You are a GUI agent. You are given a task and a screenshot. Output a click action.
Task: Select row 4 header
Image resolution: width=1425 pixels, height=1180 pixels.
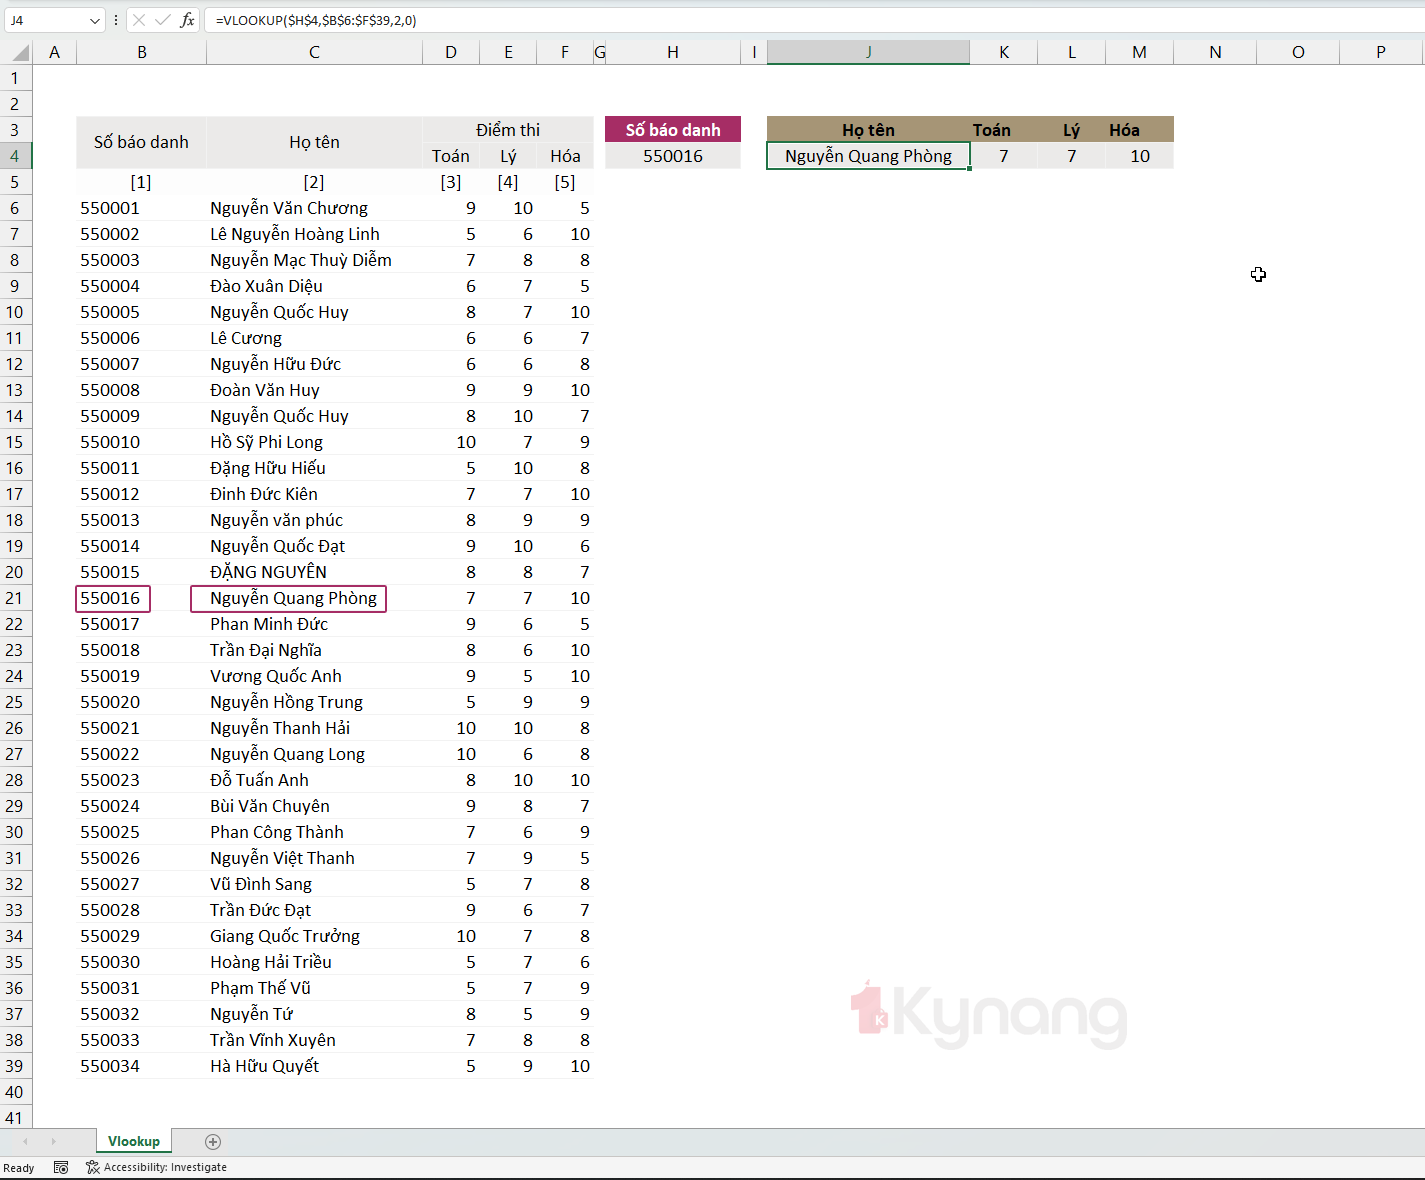tap(15, 156)
